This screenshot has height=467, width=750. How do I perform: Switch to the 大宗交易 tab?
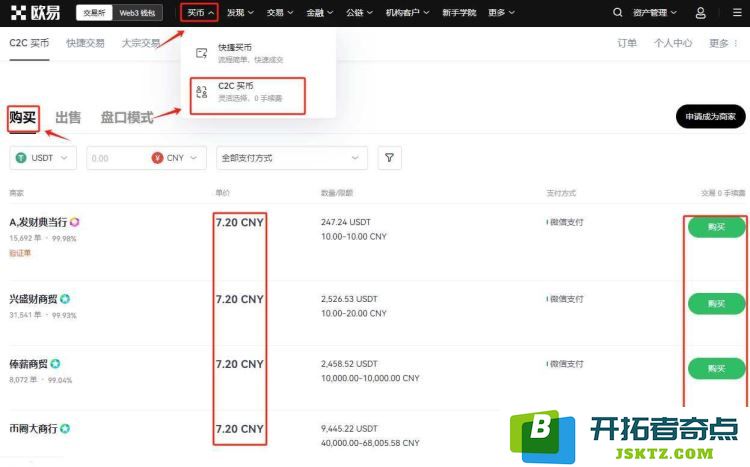(x=141, y=43)
